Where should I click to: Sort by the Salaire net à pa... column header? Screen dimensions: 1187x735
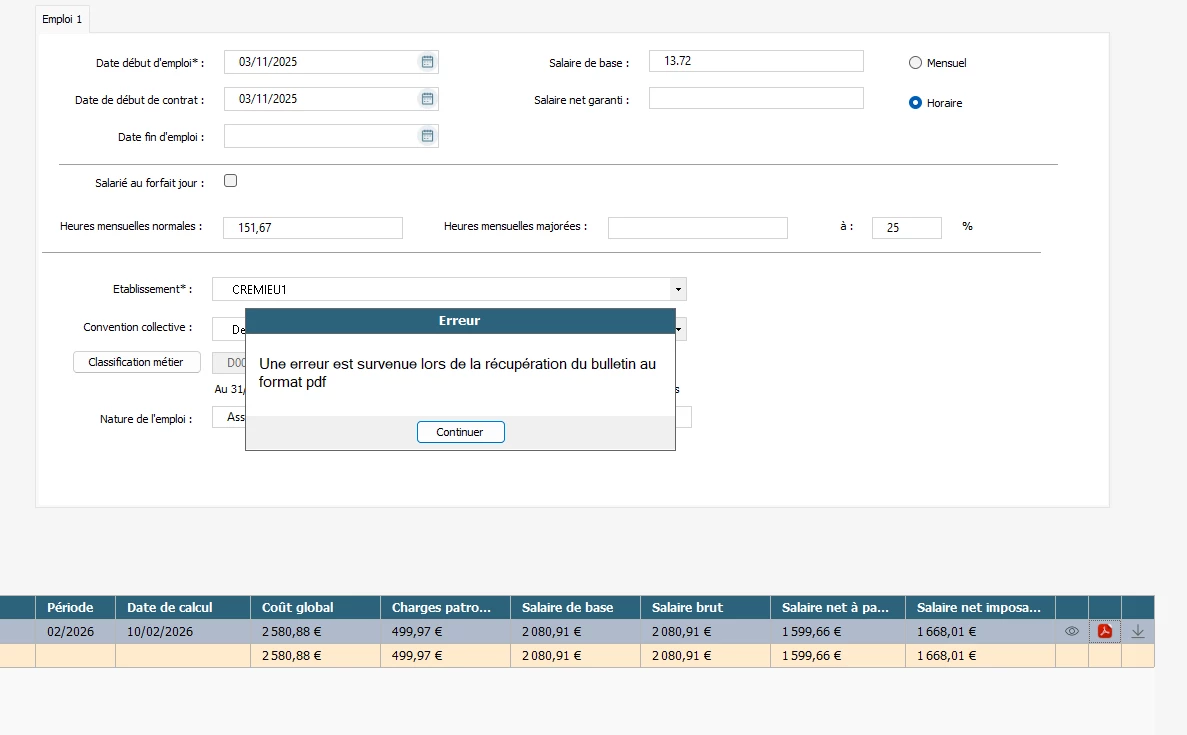pos(838,607)
